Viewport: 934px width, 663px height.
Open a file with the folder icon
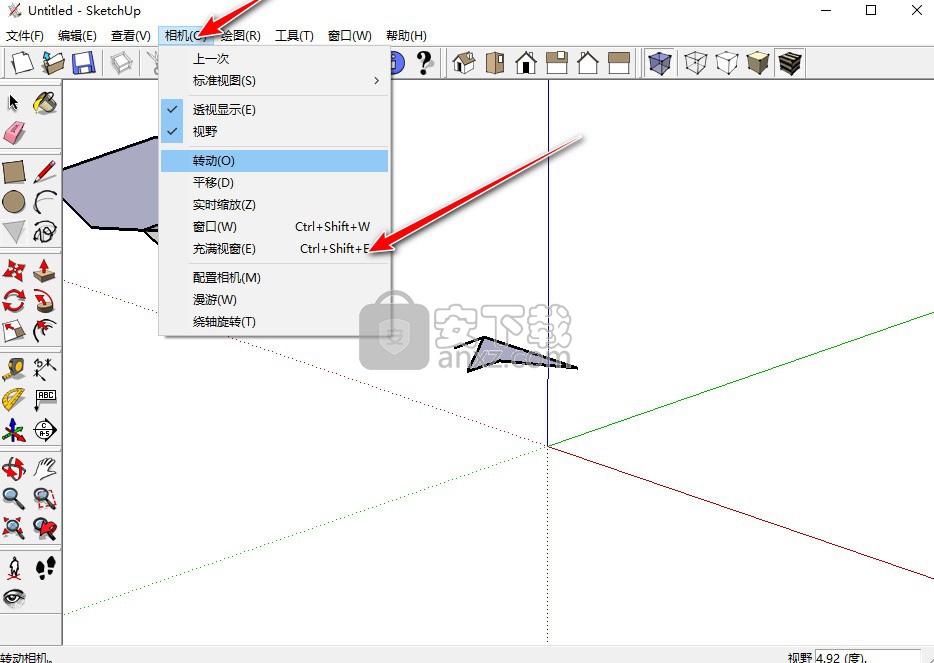click(x=53, y=63)
